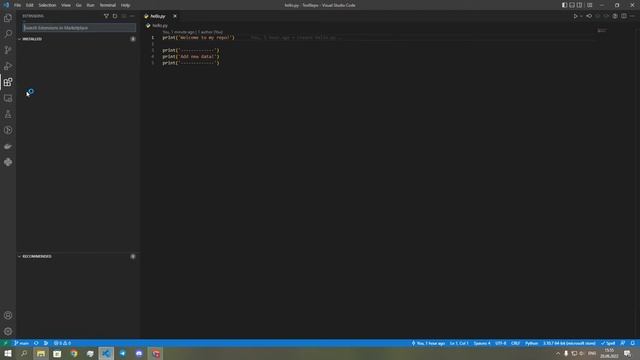This screenshot has height=360, width=640.
Task: Click the minimap preview
Action: coord(602,30)
